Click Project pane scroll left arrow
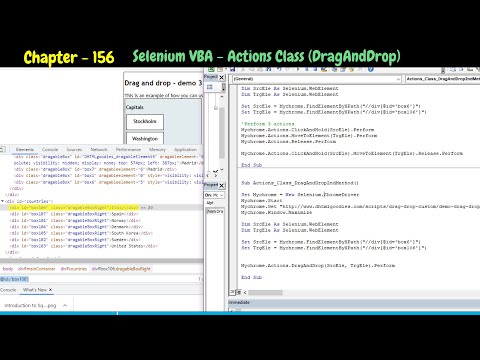The image size is (480, 360). coord(208,175)
